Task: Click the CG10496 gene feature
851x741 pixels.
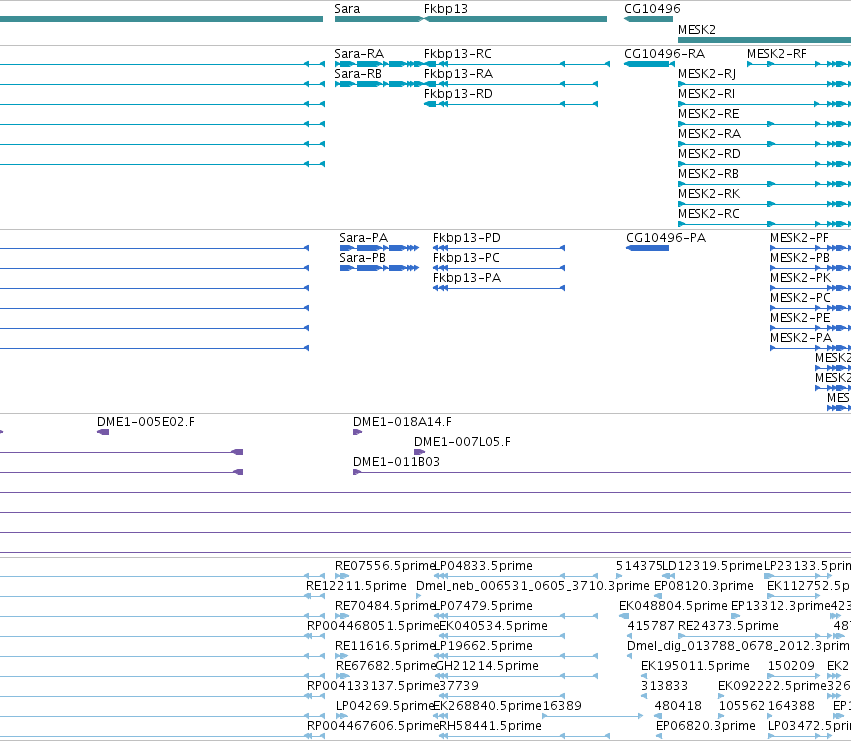Action: [648, 19]
